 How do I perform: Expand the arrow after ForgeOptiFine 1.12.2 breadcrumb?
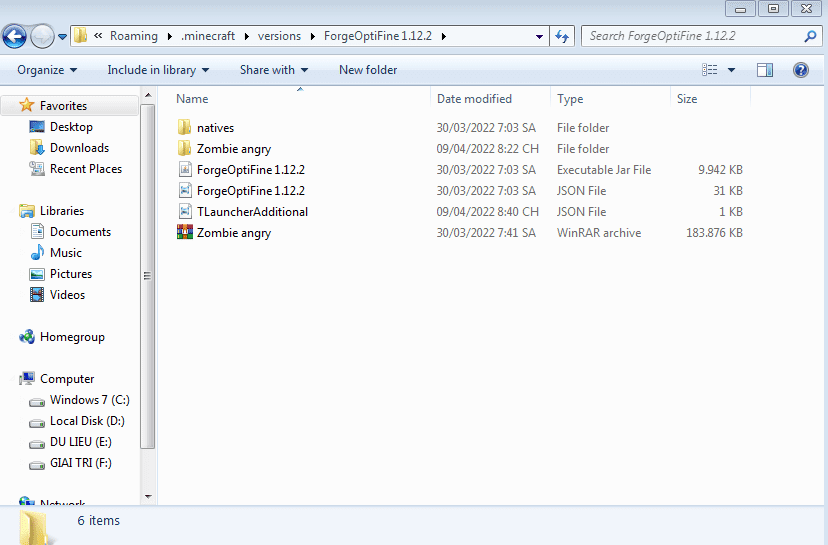click(x=444, y=36)
